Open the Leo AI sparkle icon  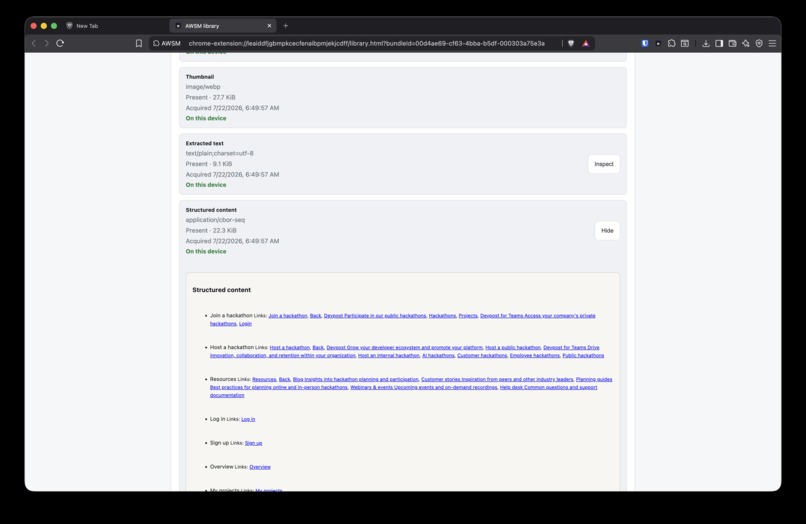pyautogui.click(x=746, y=43)
